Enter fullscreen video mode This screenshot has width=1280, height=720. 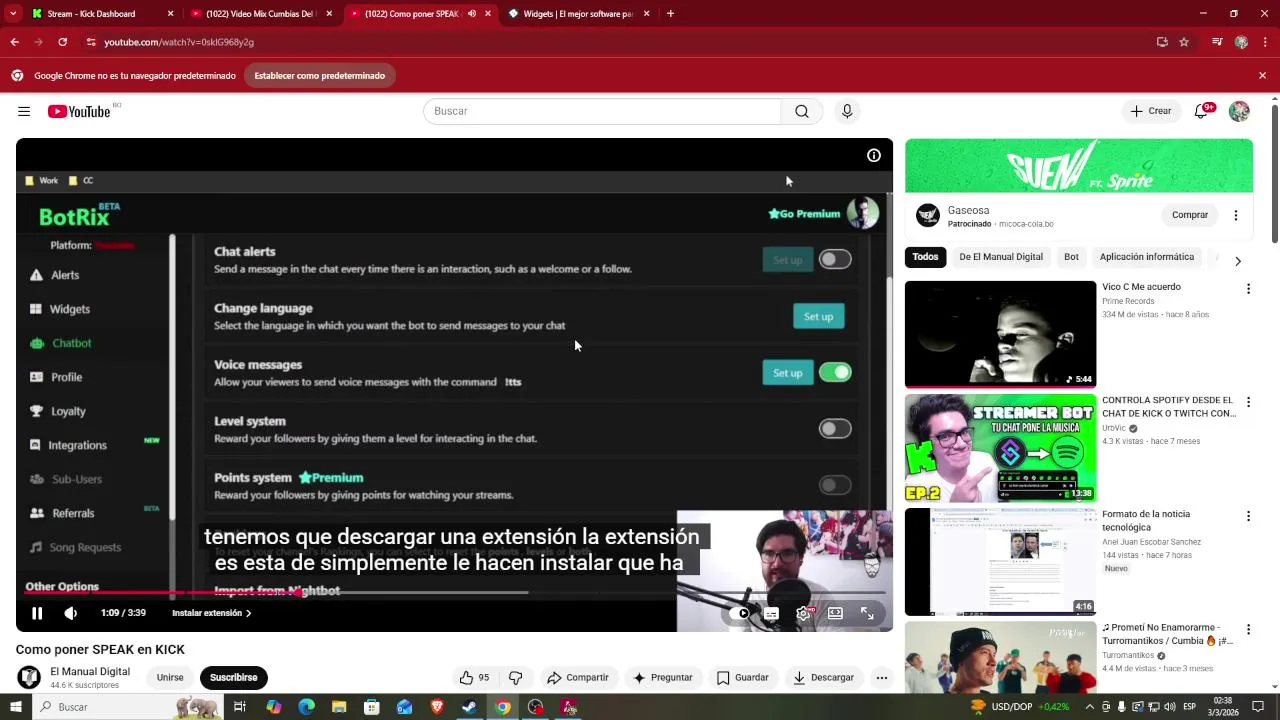(867, 613)
